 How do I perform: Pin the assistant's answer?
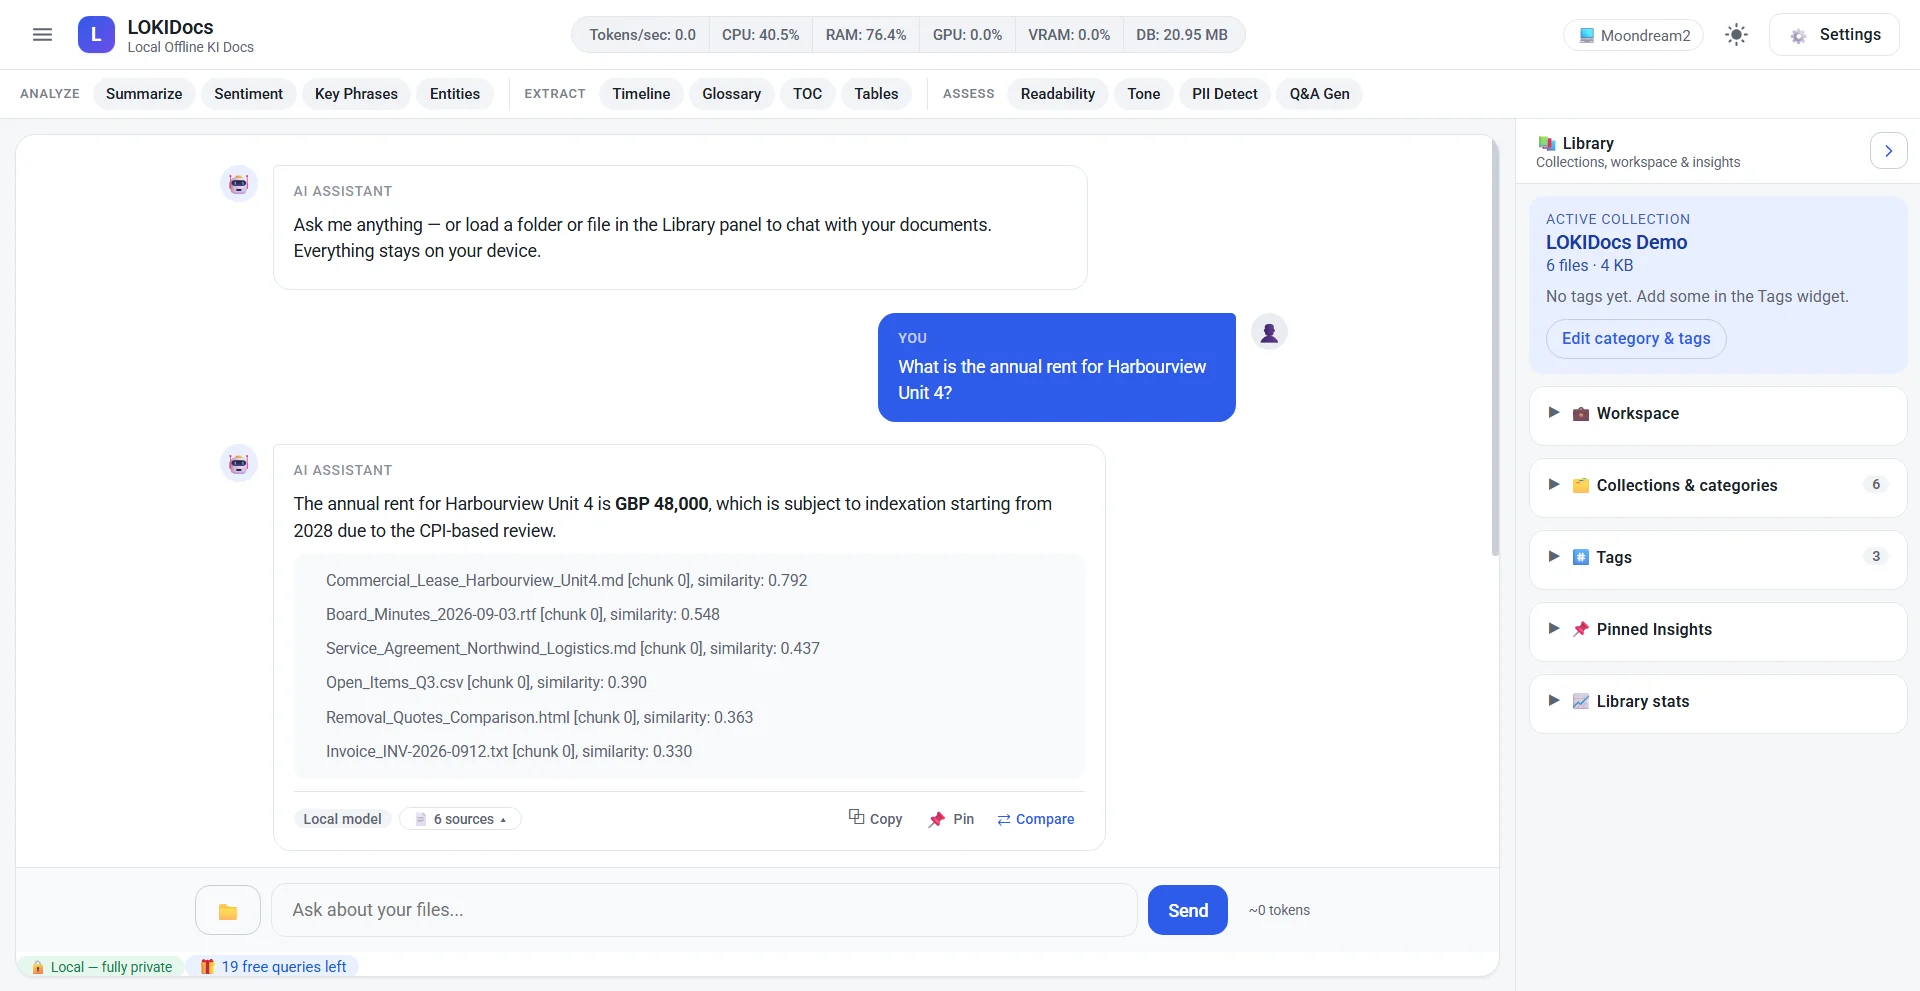tap(951, 819)
